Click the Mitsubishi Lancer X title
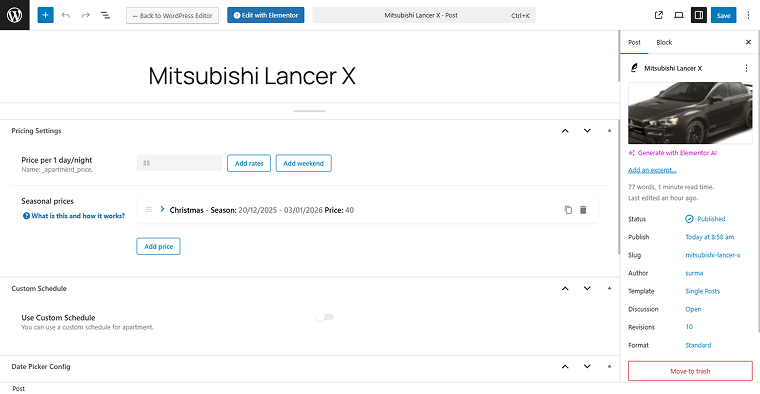 [252, 76]
